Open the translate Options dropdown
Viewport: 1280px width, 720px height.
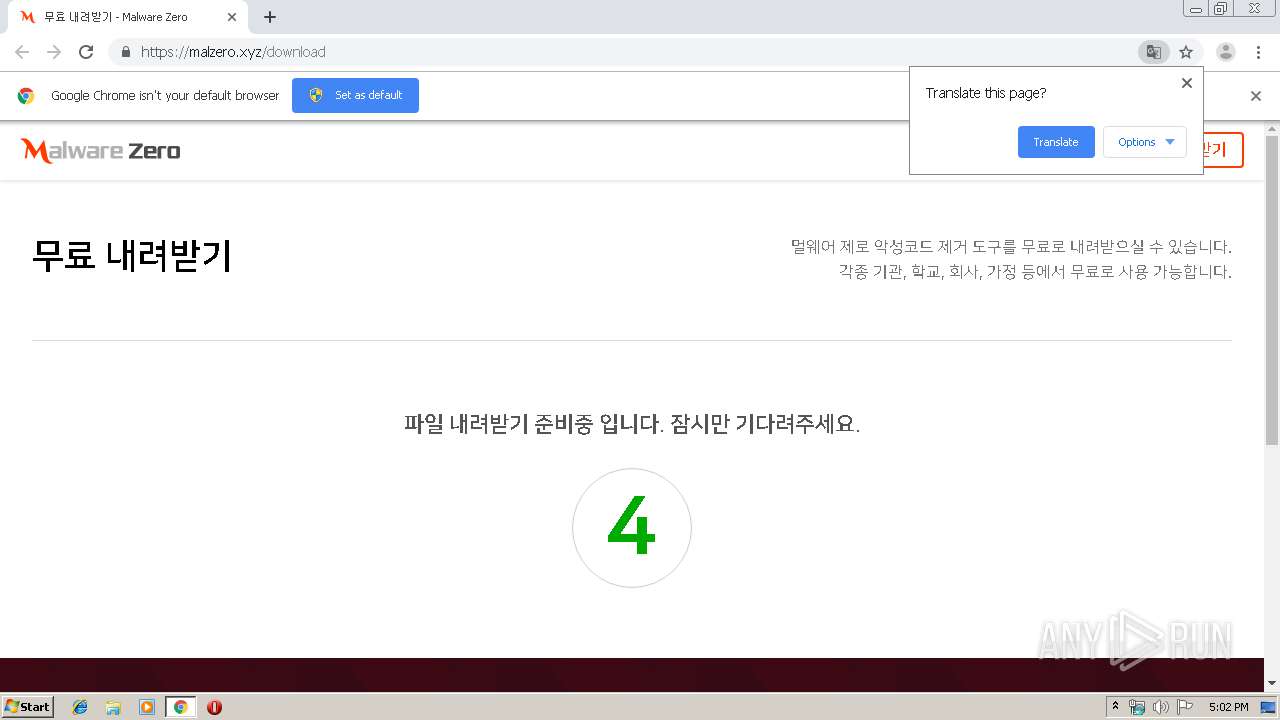click(1145, 142)
